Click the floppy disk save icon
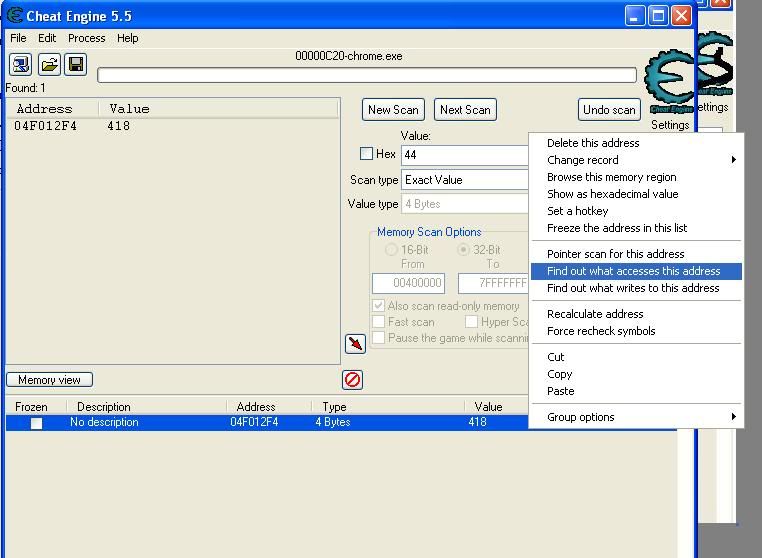 76,64
